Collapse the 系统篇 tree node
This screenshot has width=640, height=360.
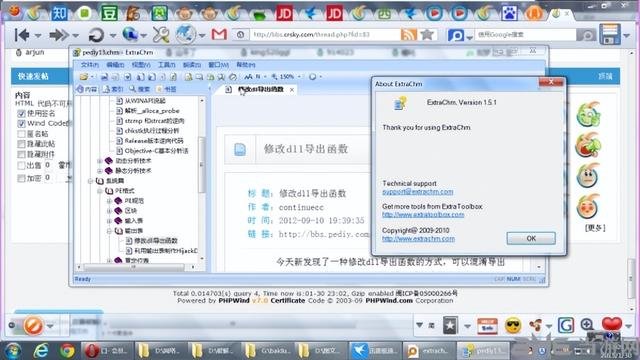tap(90, 181)
